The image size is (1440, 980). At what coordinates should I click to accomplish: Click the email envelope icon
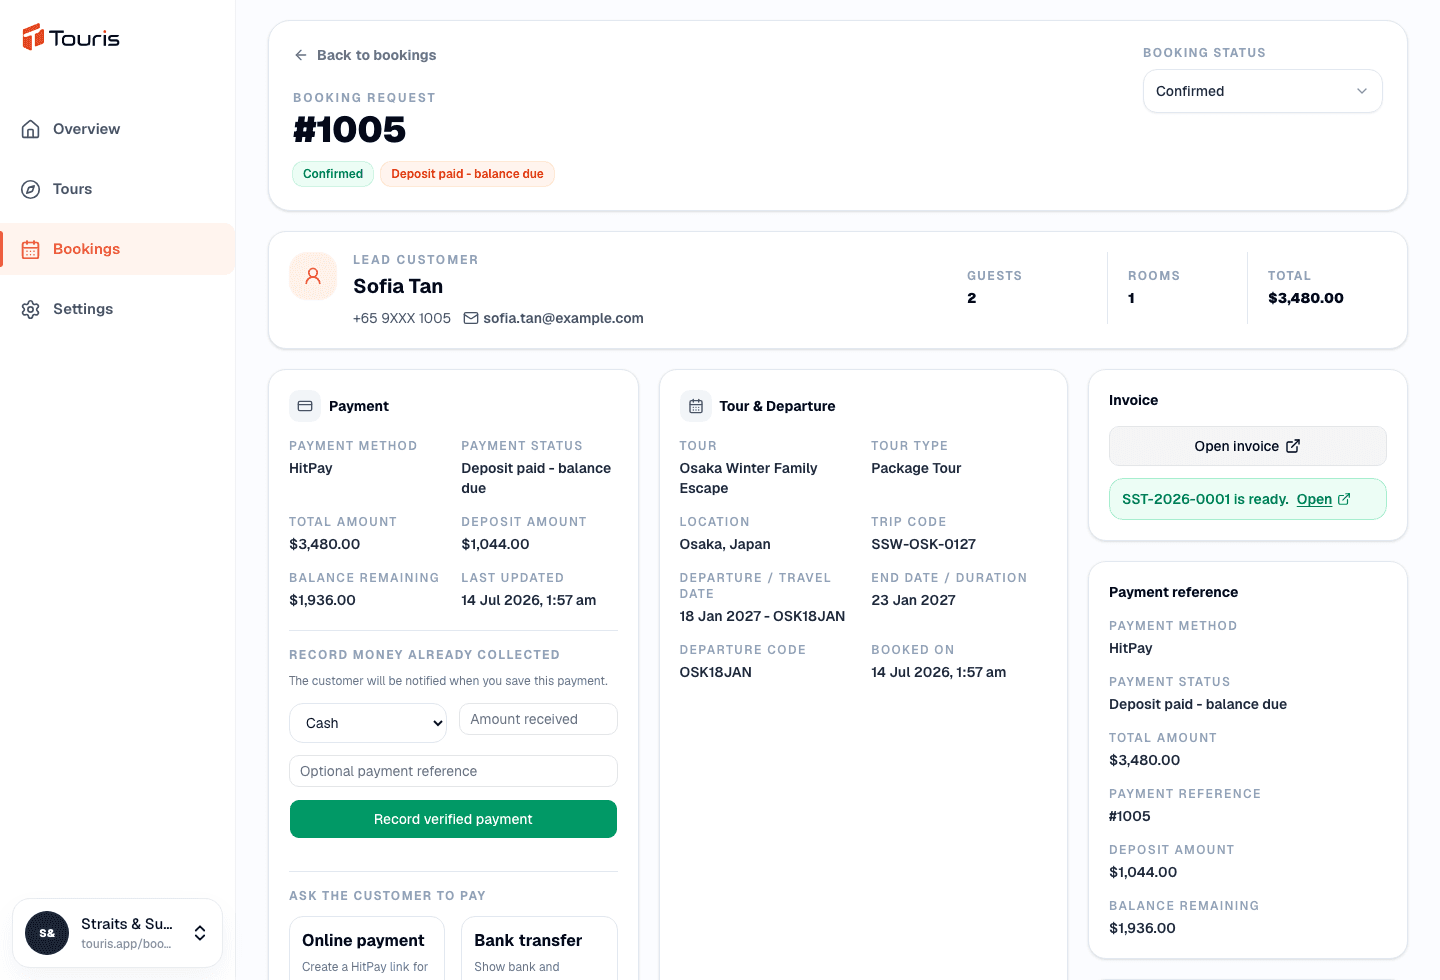[x=471, y=318]
